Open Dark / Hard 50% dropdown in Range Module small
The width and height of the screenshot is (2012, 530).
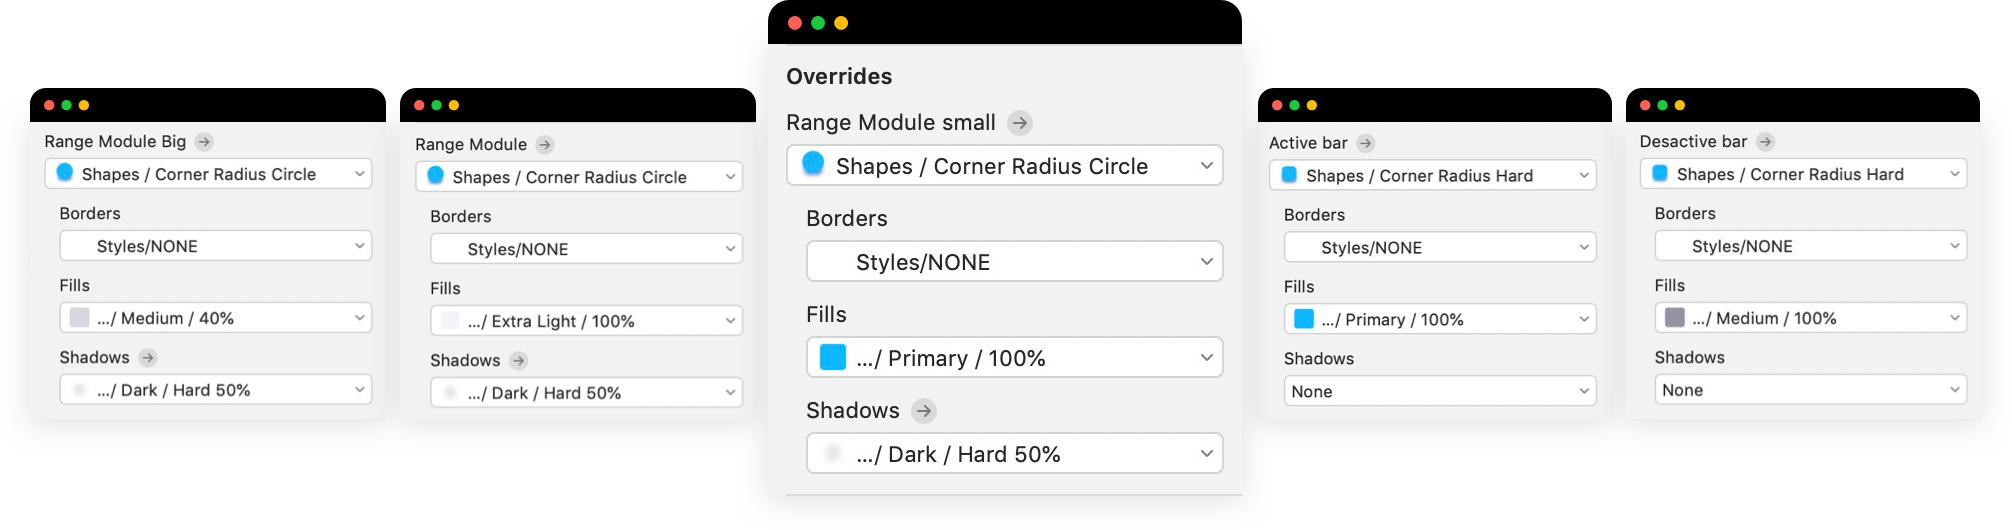pos(1014,454)
